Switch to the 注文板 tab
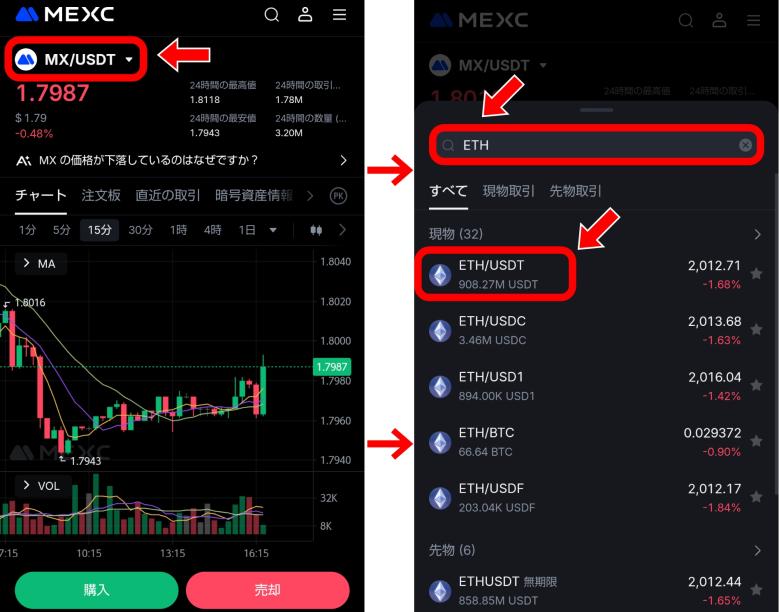This screenshot has height=612, width=779. click(x=101, y=195)
